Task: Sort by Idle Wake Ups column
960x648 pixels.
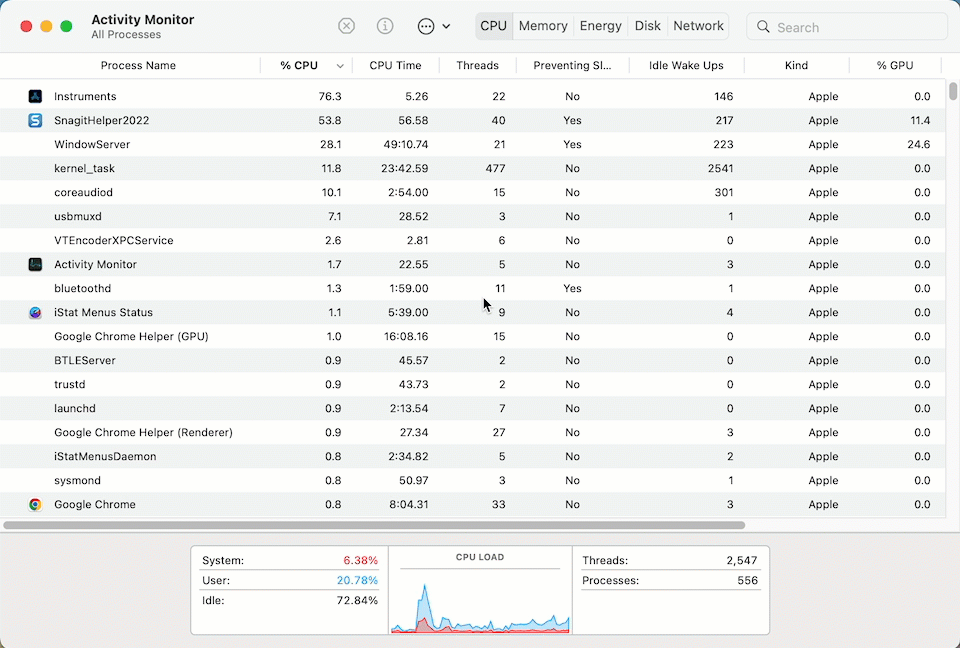Action: coord(686,66)
